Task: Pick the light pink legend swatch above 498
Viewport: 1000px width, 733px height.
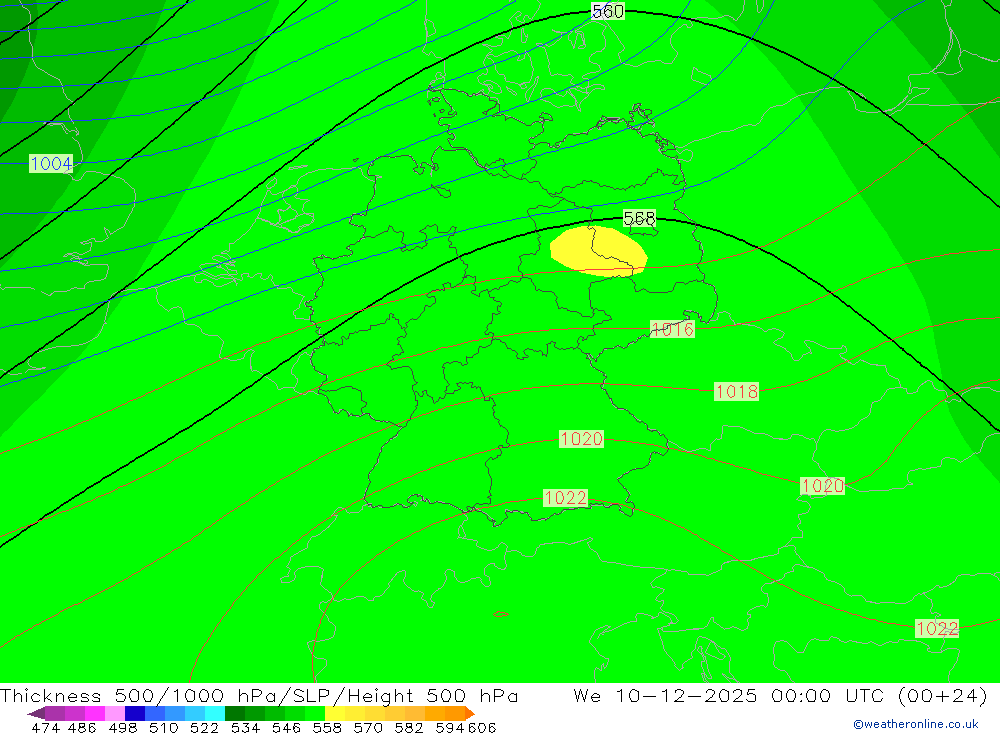Action: click(115, 713)
